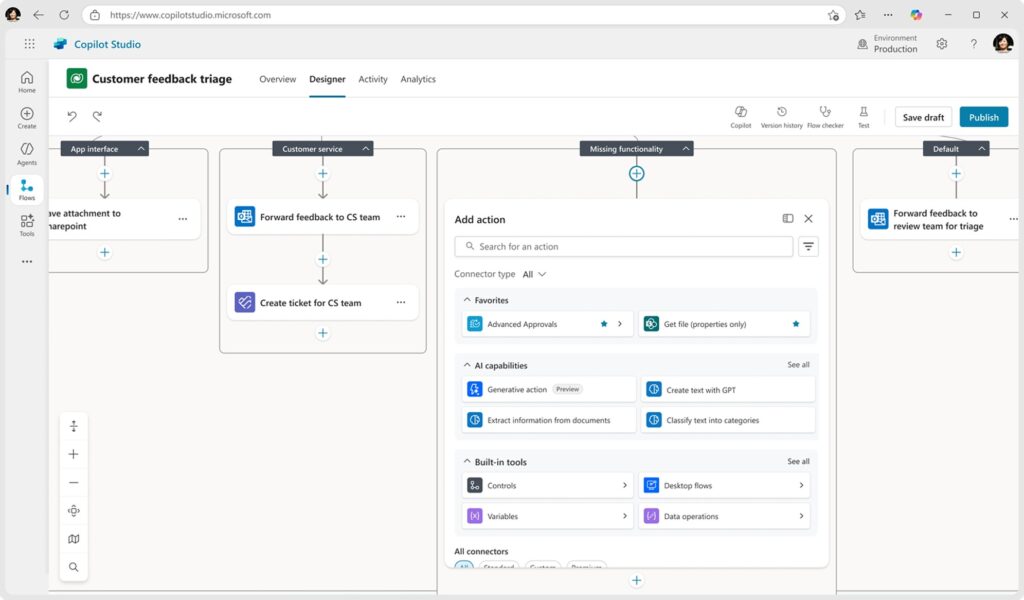1024x600 pixels.
Task: Open the Agents sidebar item
Action: pyautogui.click(x=26, y=153)
